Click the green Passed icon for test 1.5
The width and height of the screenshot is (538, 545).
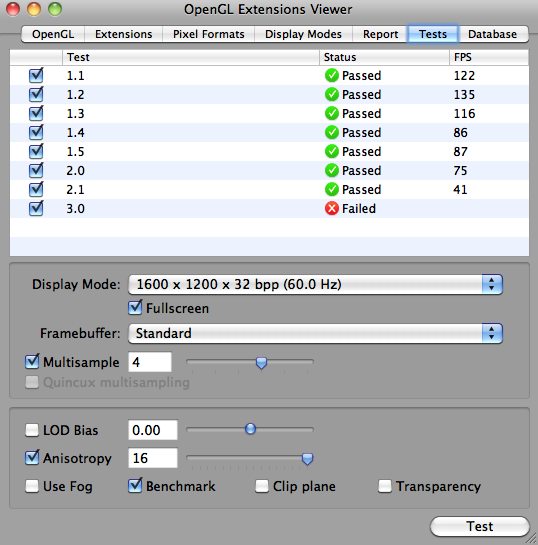click(332, 152)
